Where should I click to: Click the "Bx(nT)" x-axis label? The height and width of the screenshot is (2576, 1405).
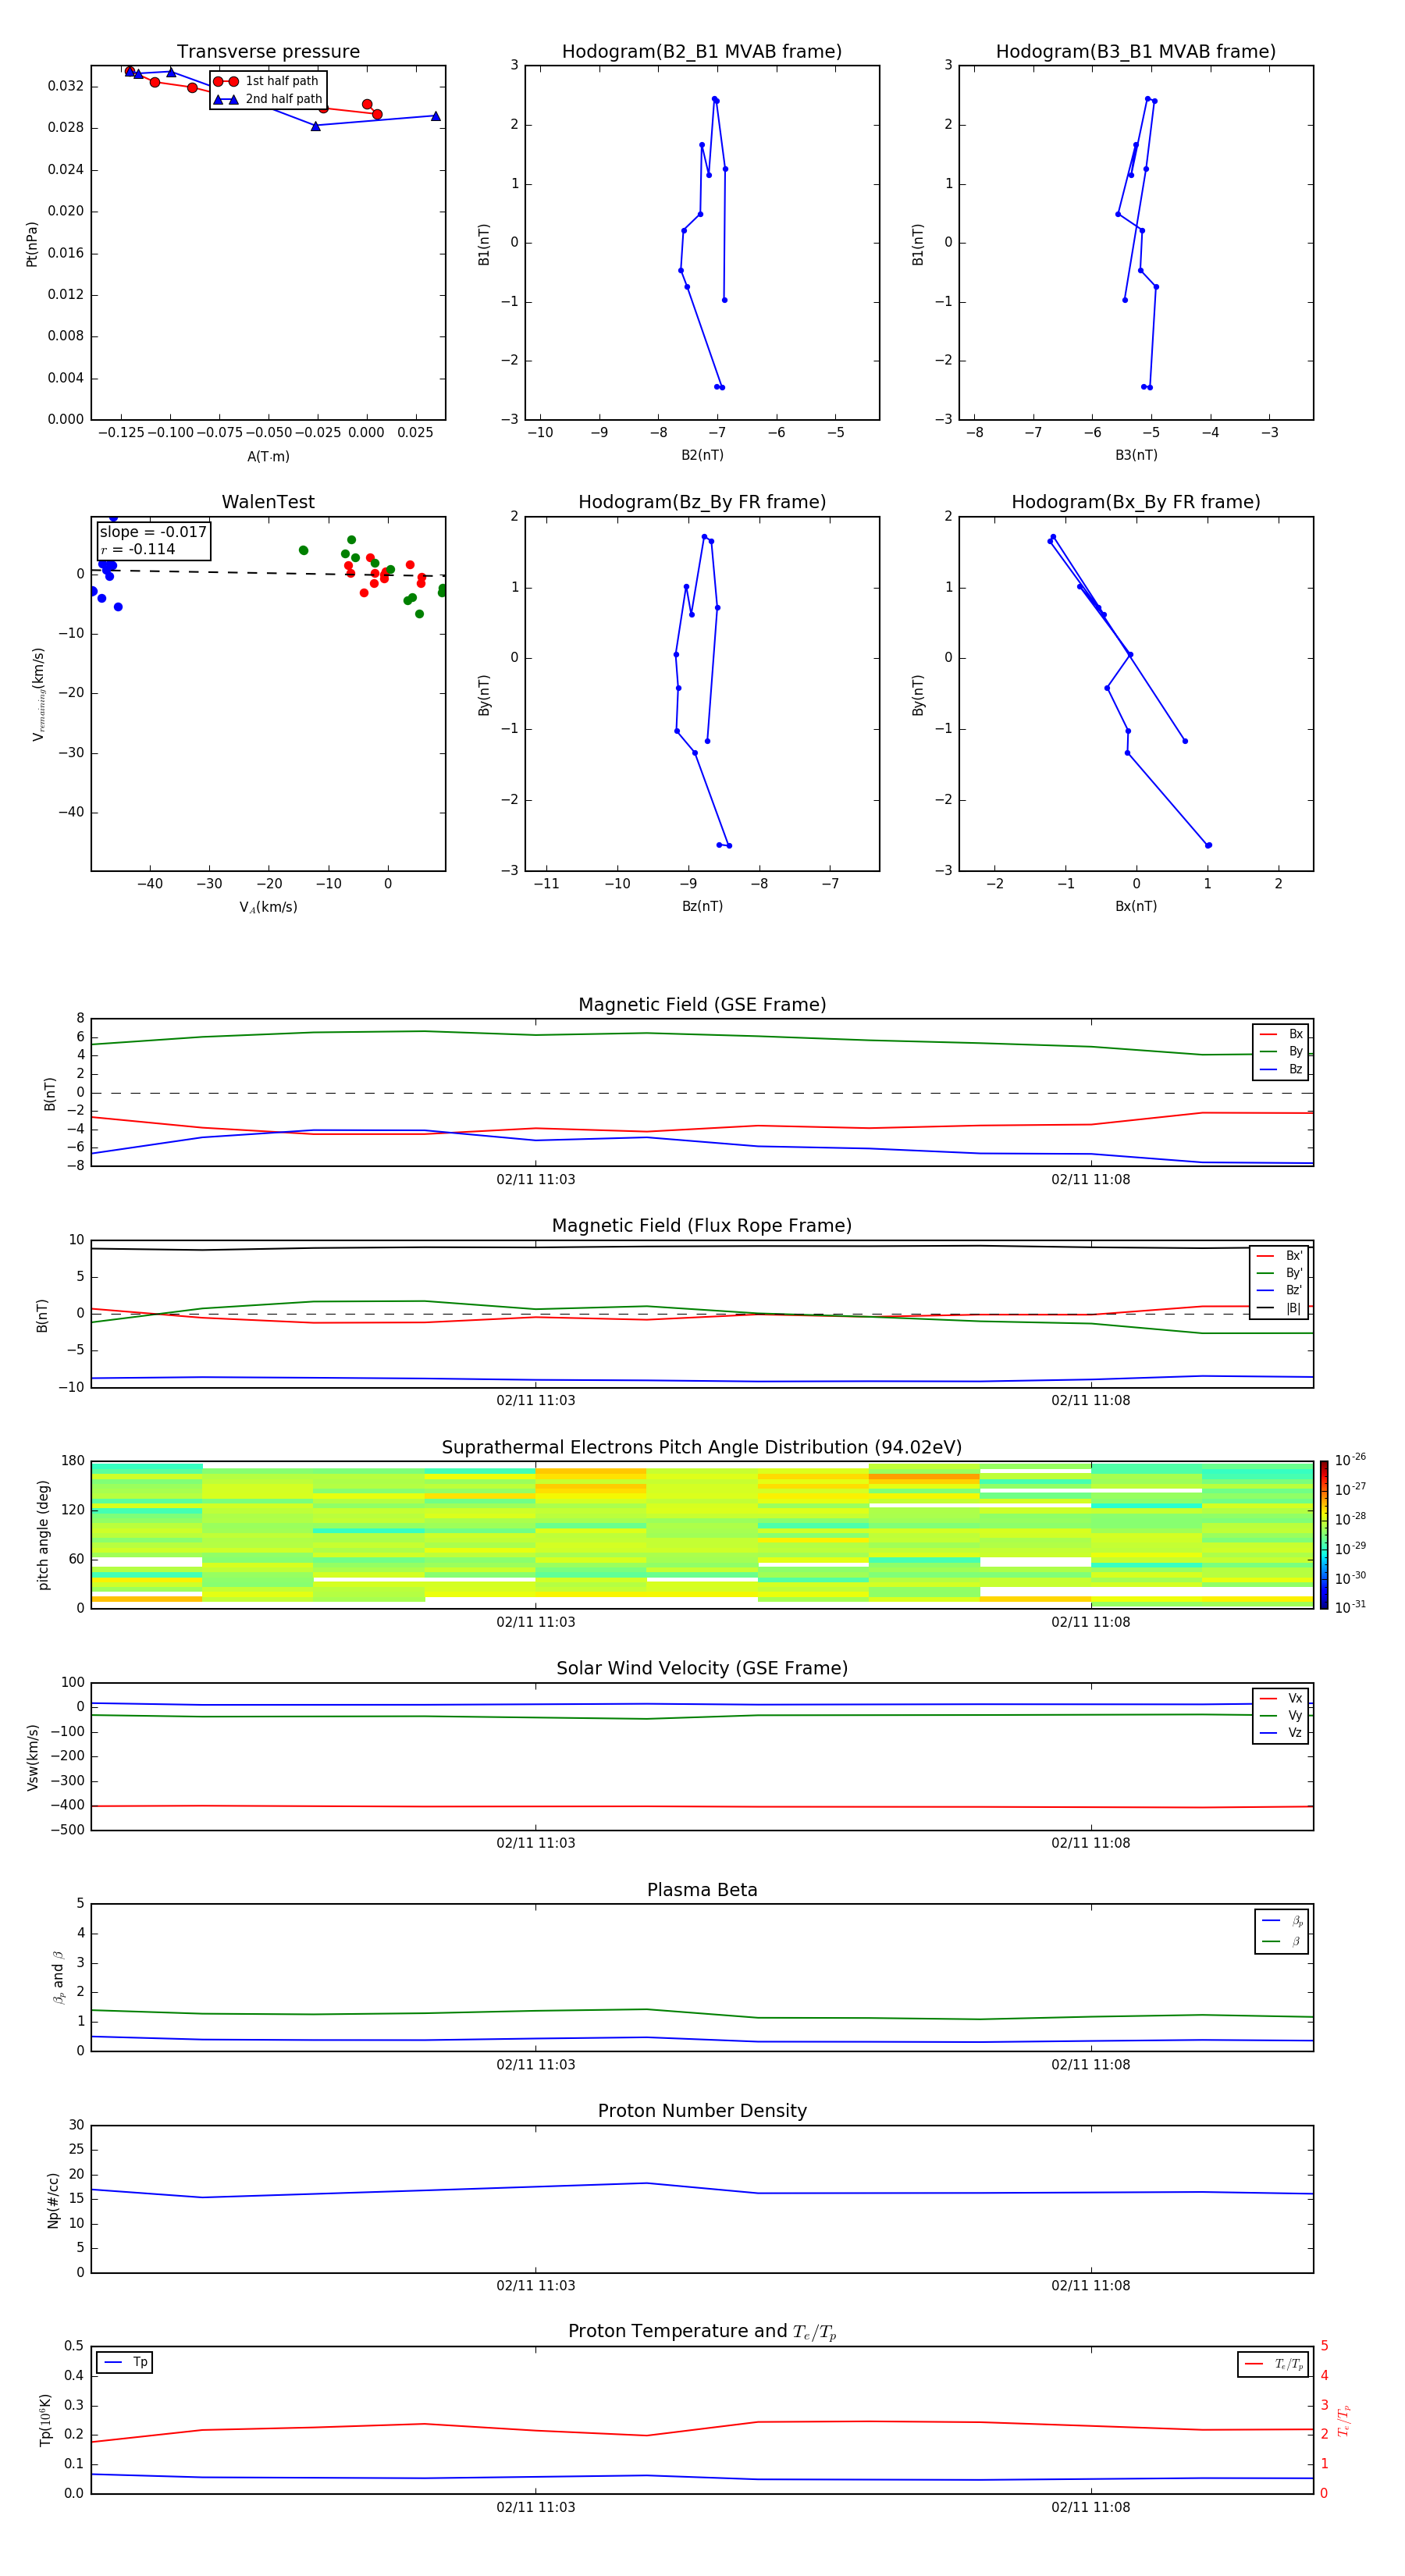click(x=1136, y=906)
